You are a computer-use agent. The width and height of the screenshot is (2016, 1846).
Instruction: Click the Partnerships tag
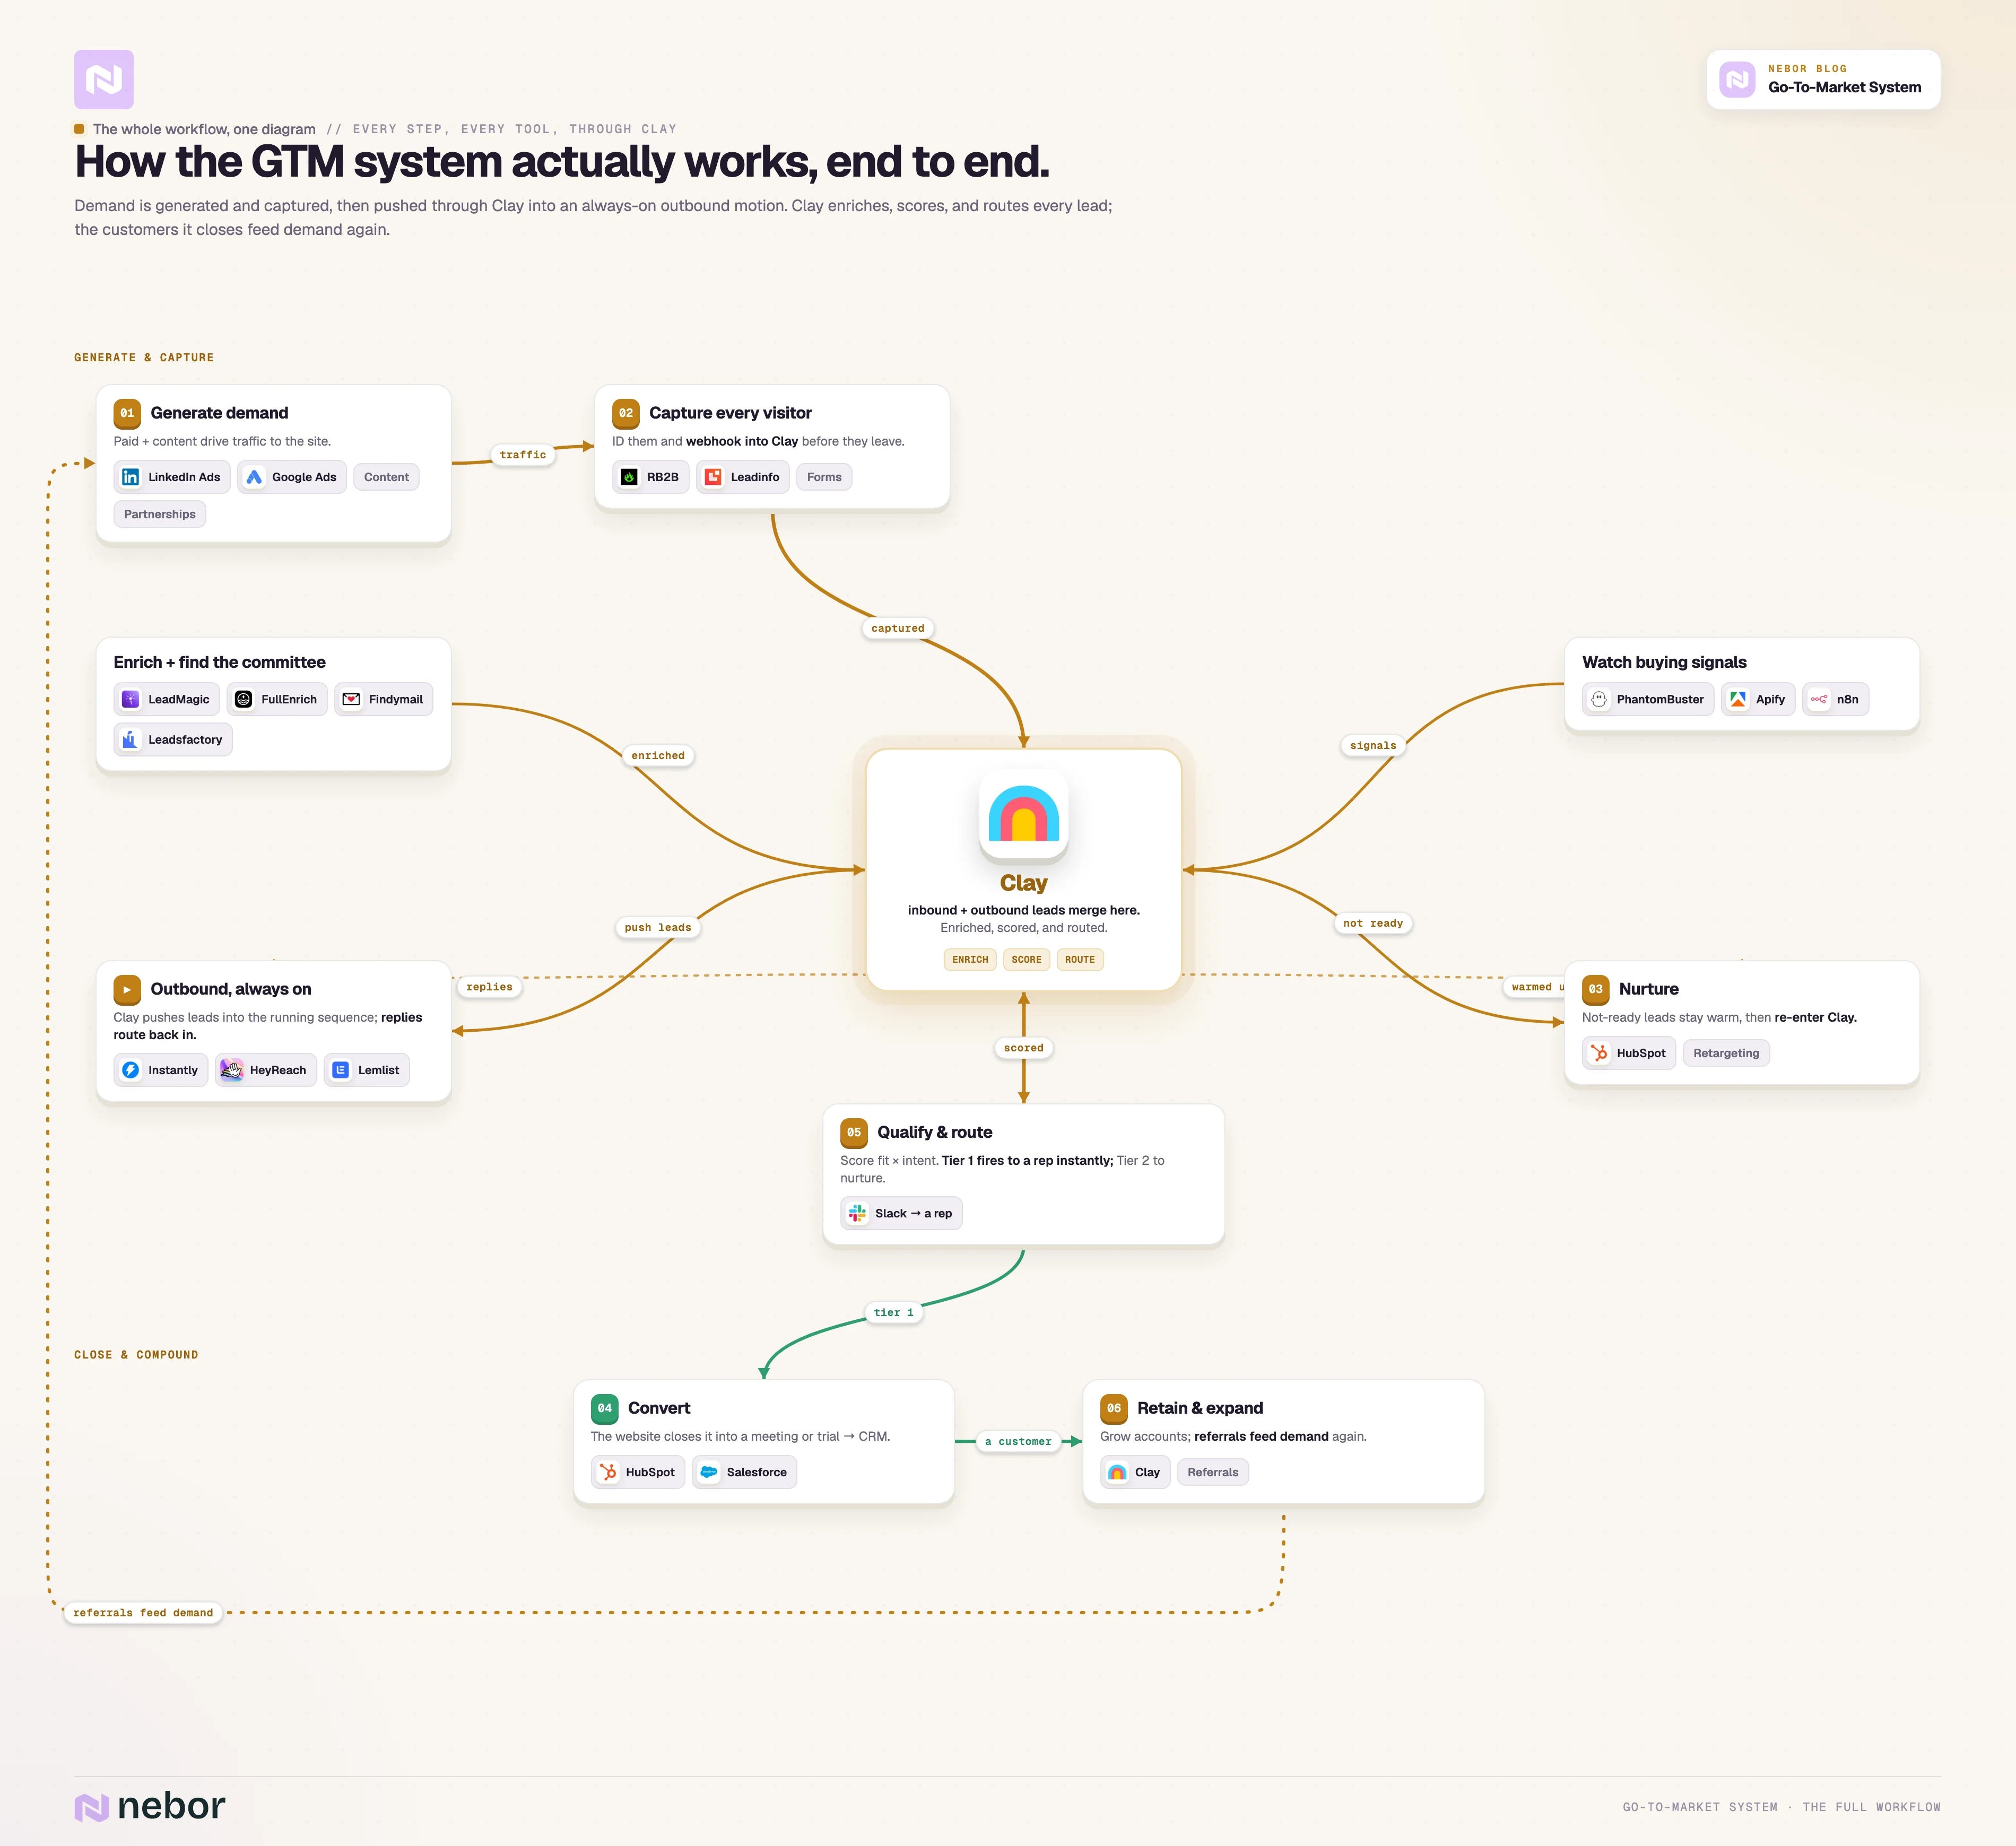[160, 514]
